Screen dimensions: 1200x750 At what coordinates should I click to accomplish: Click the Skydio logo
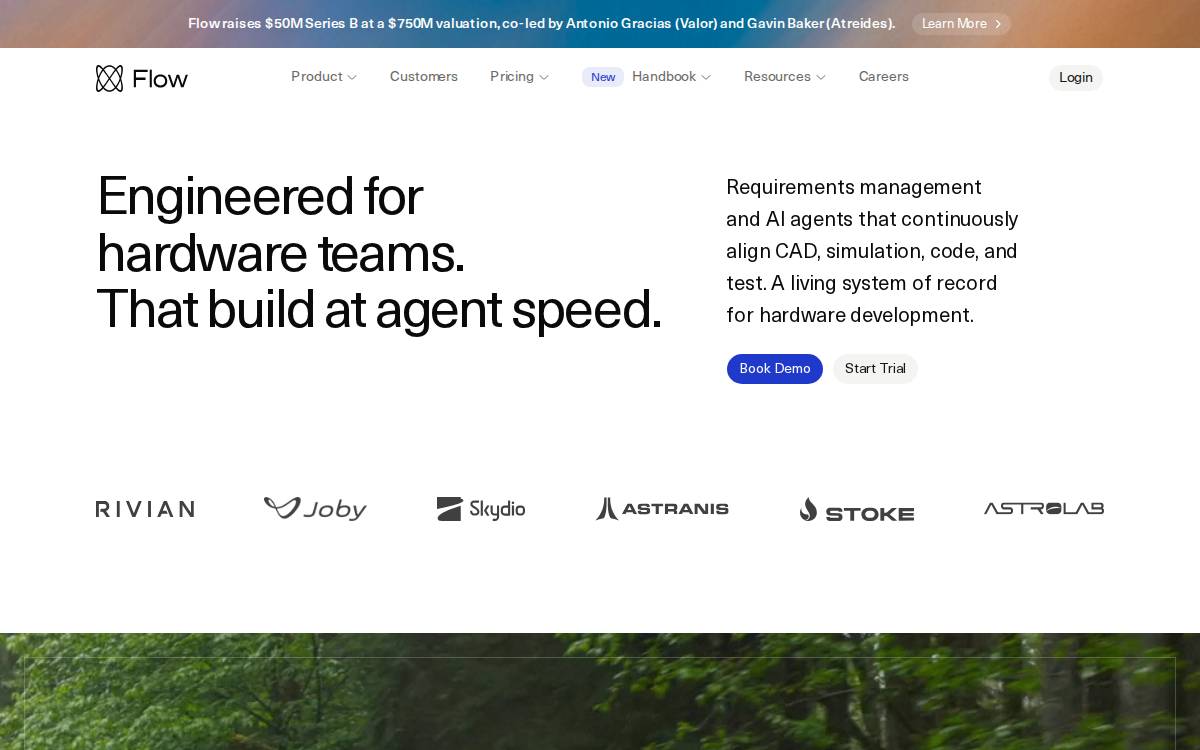pyautogui.click(x=481, y=509)
